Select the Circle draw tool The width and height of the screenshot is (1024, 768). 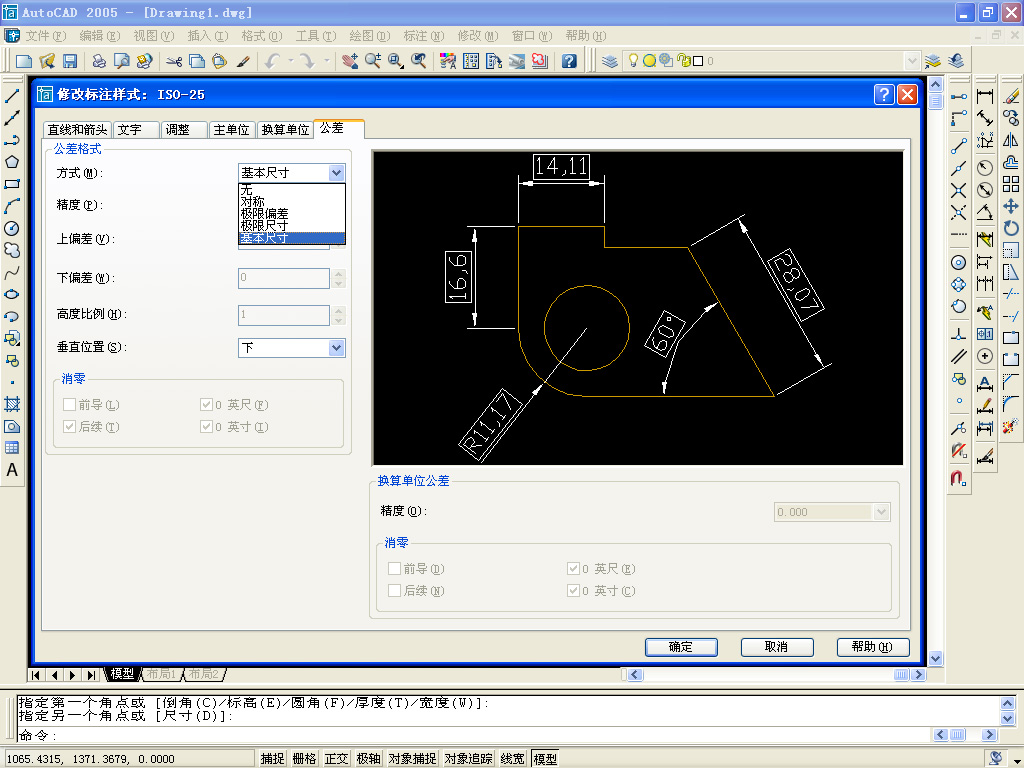[12, 229]
